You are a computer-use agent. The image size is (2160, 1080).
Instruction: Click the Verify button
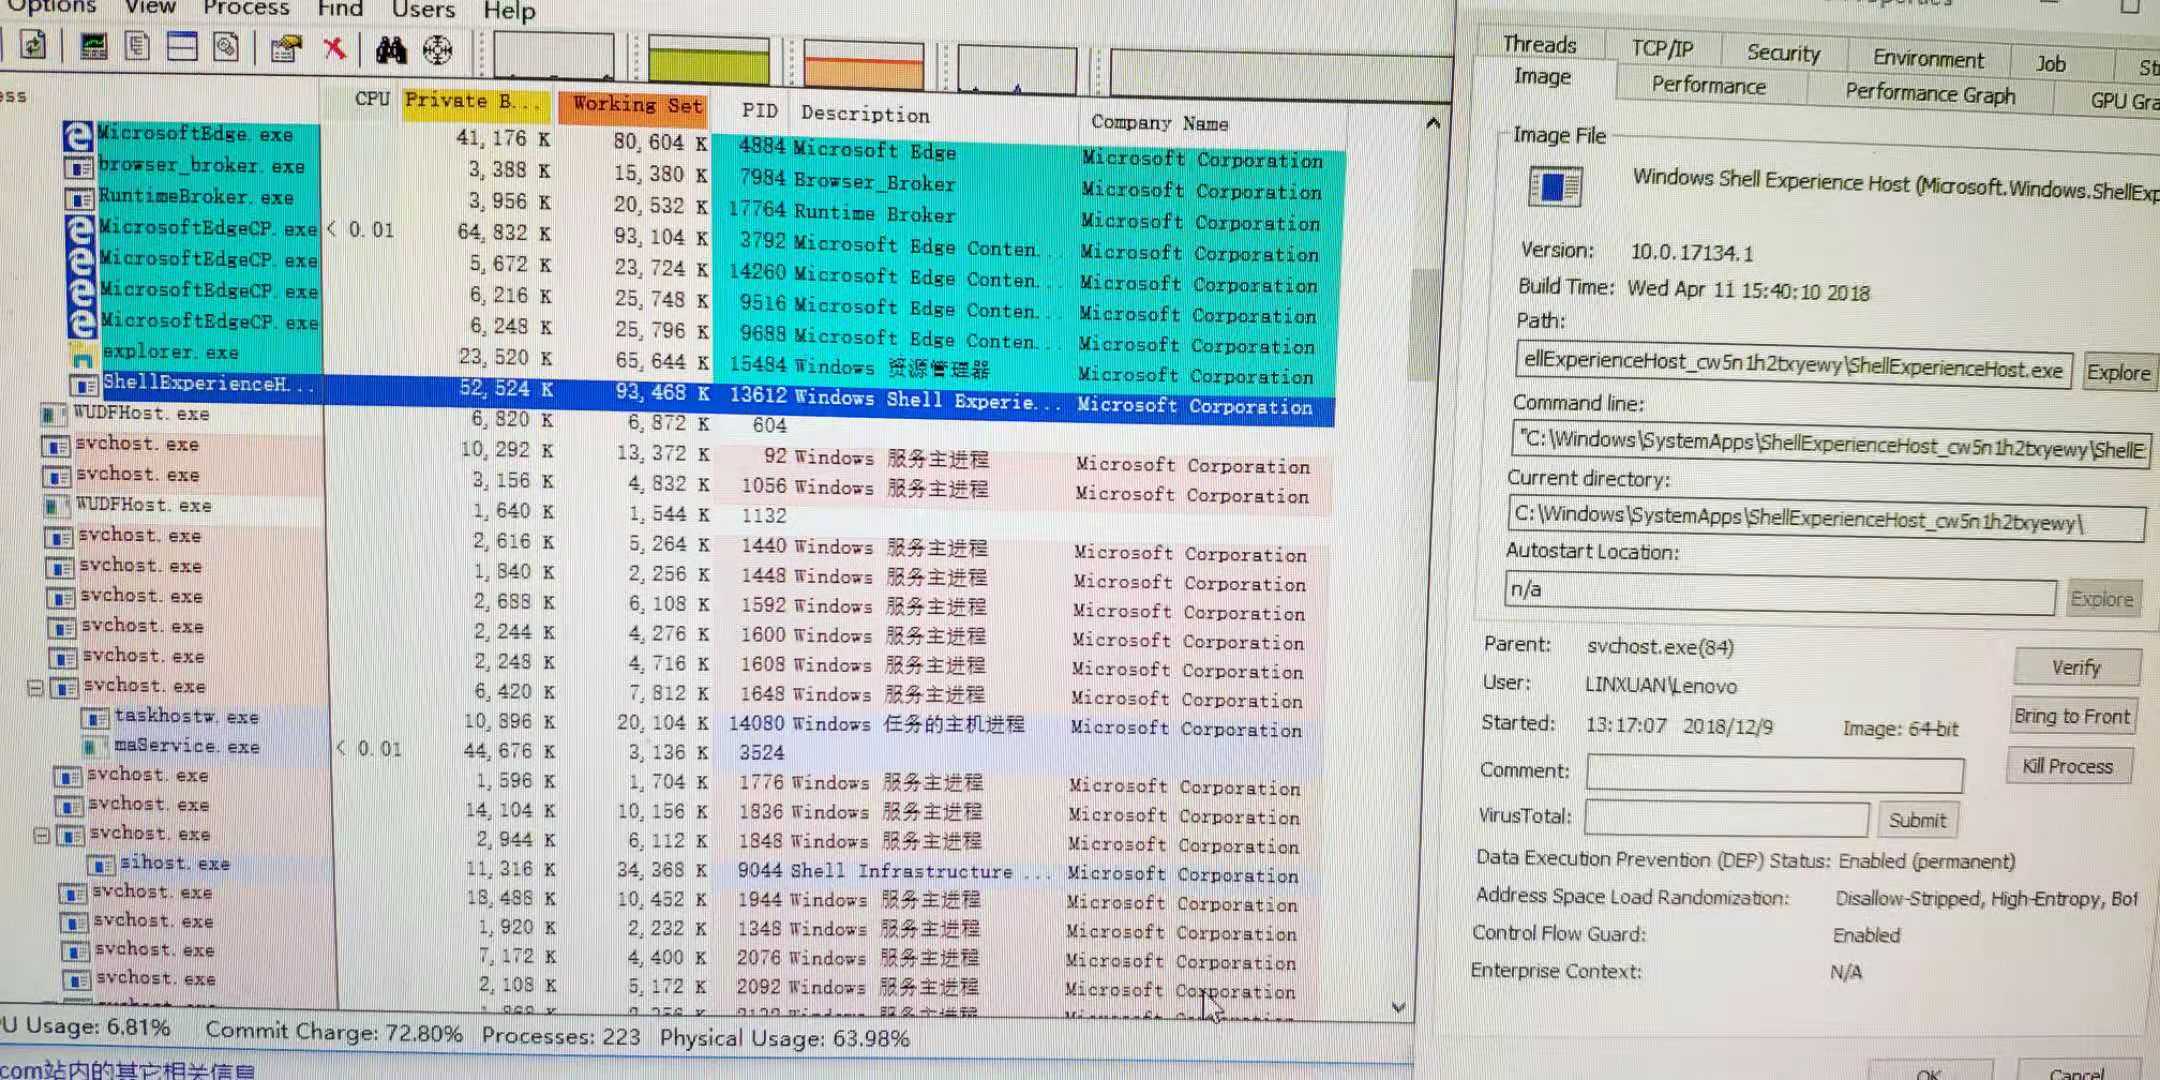point(2076,667)
